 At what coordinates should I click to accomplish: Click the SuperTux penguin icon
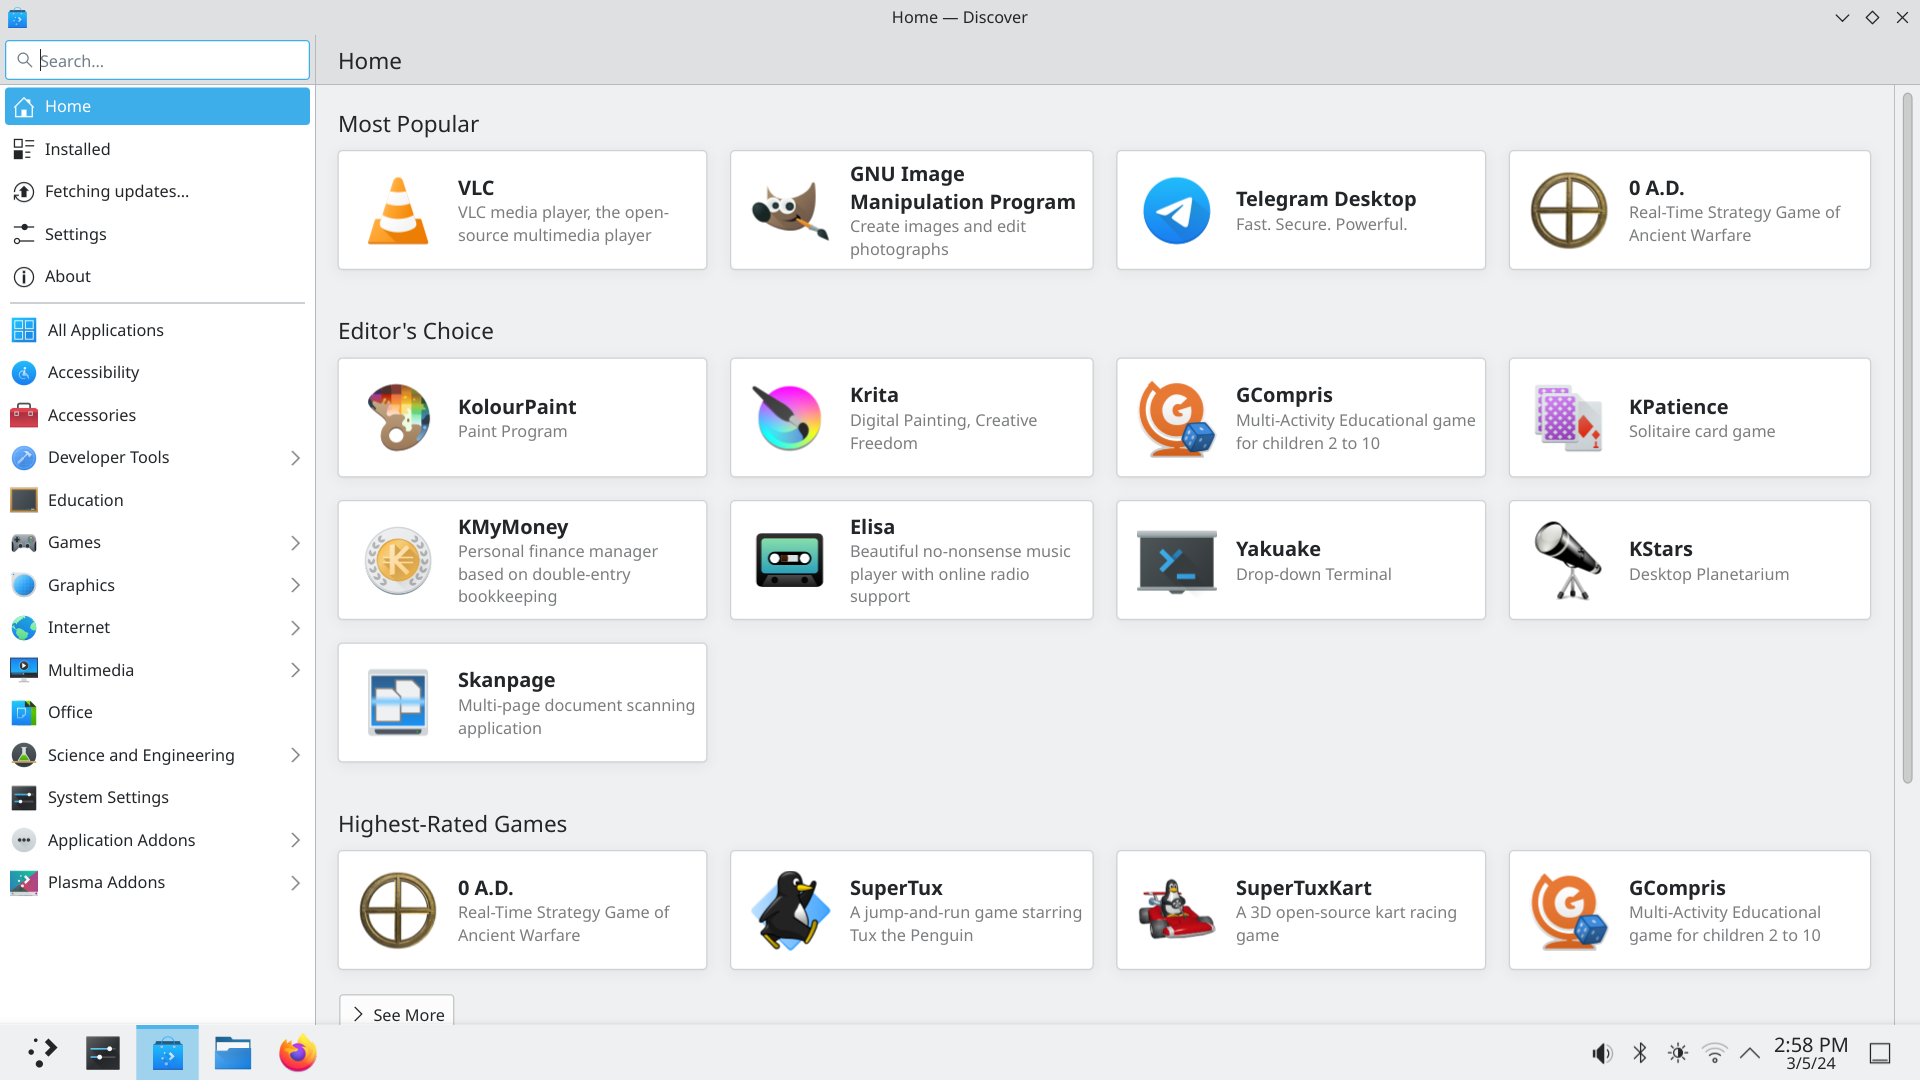pos(790,911)
